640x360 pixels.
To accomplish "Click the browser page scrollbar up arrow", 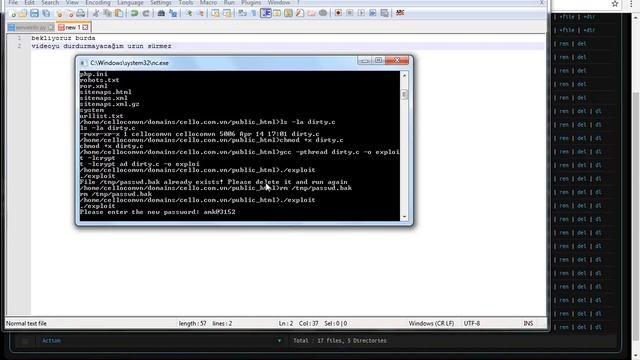I will pyautogui.click(x=636, y=18).
